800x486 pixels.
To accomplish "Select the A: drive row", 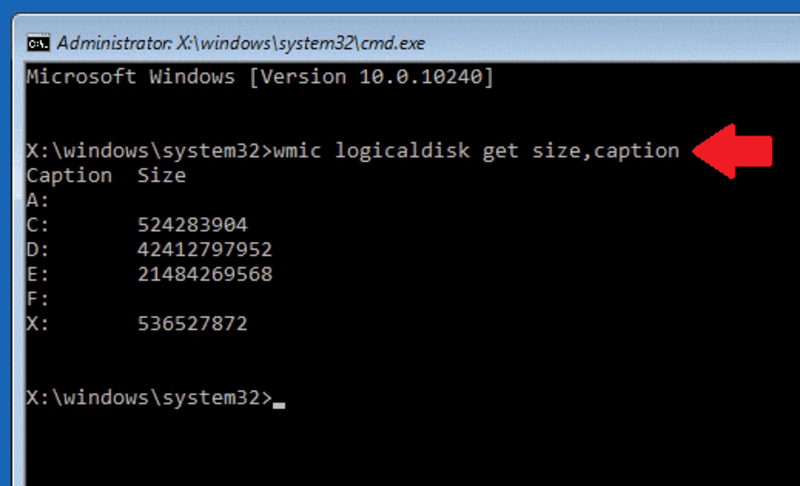I will point(38,200).
